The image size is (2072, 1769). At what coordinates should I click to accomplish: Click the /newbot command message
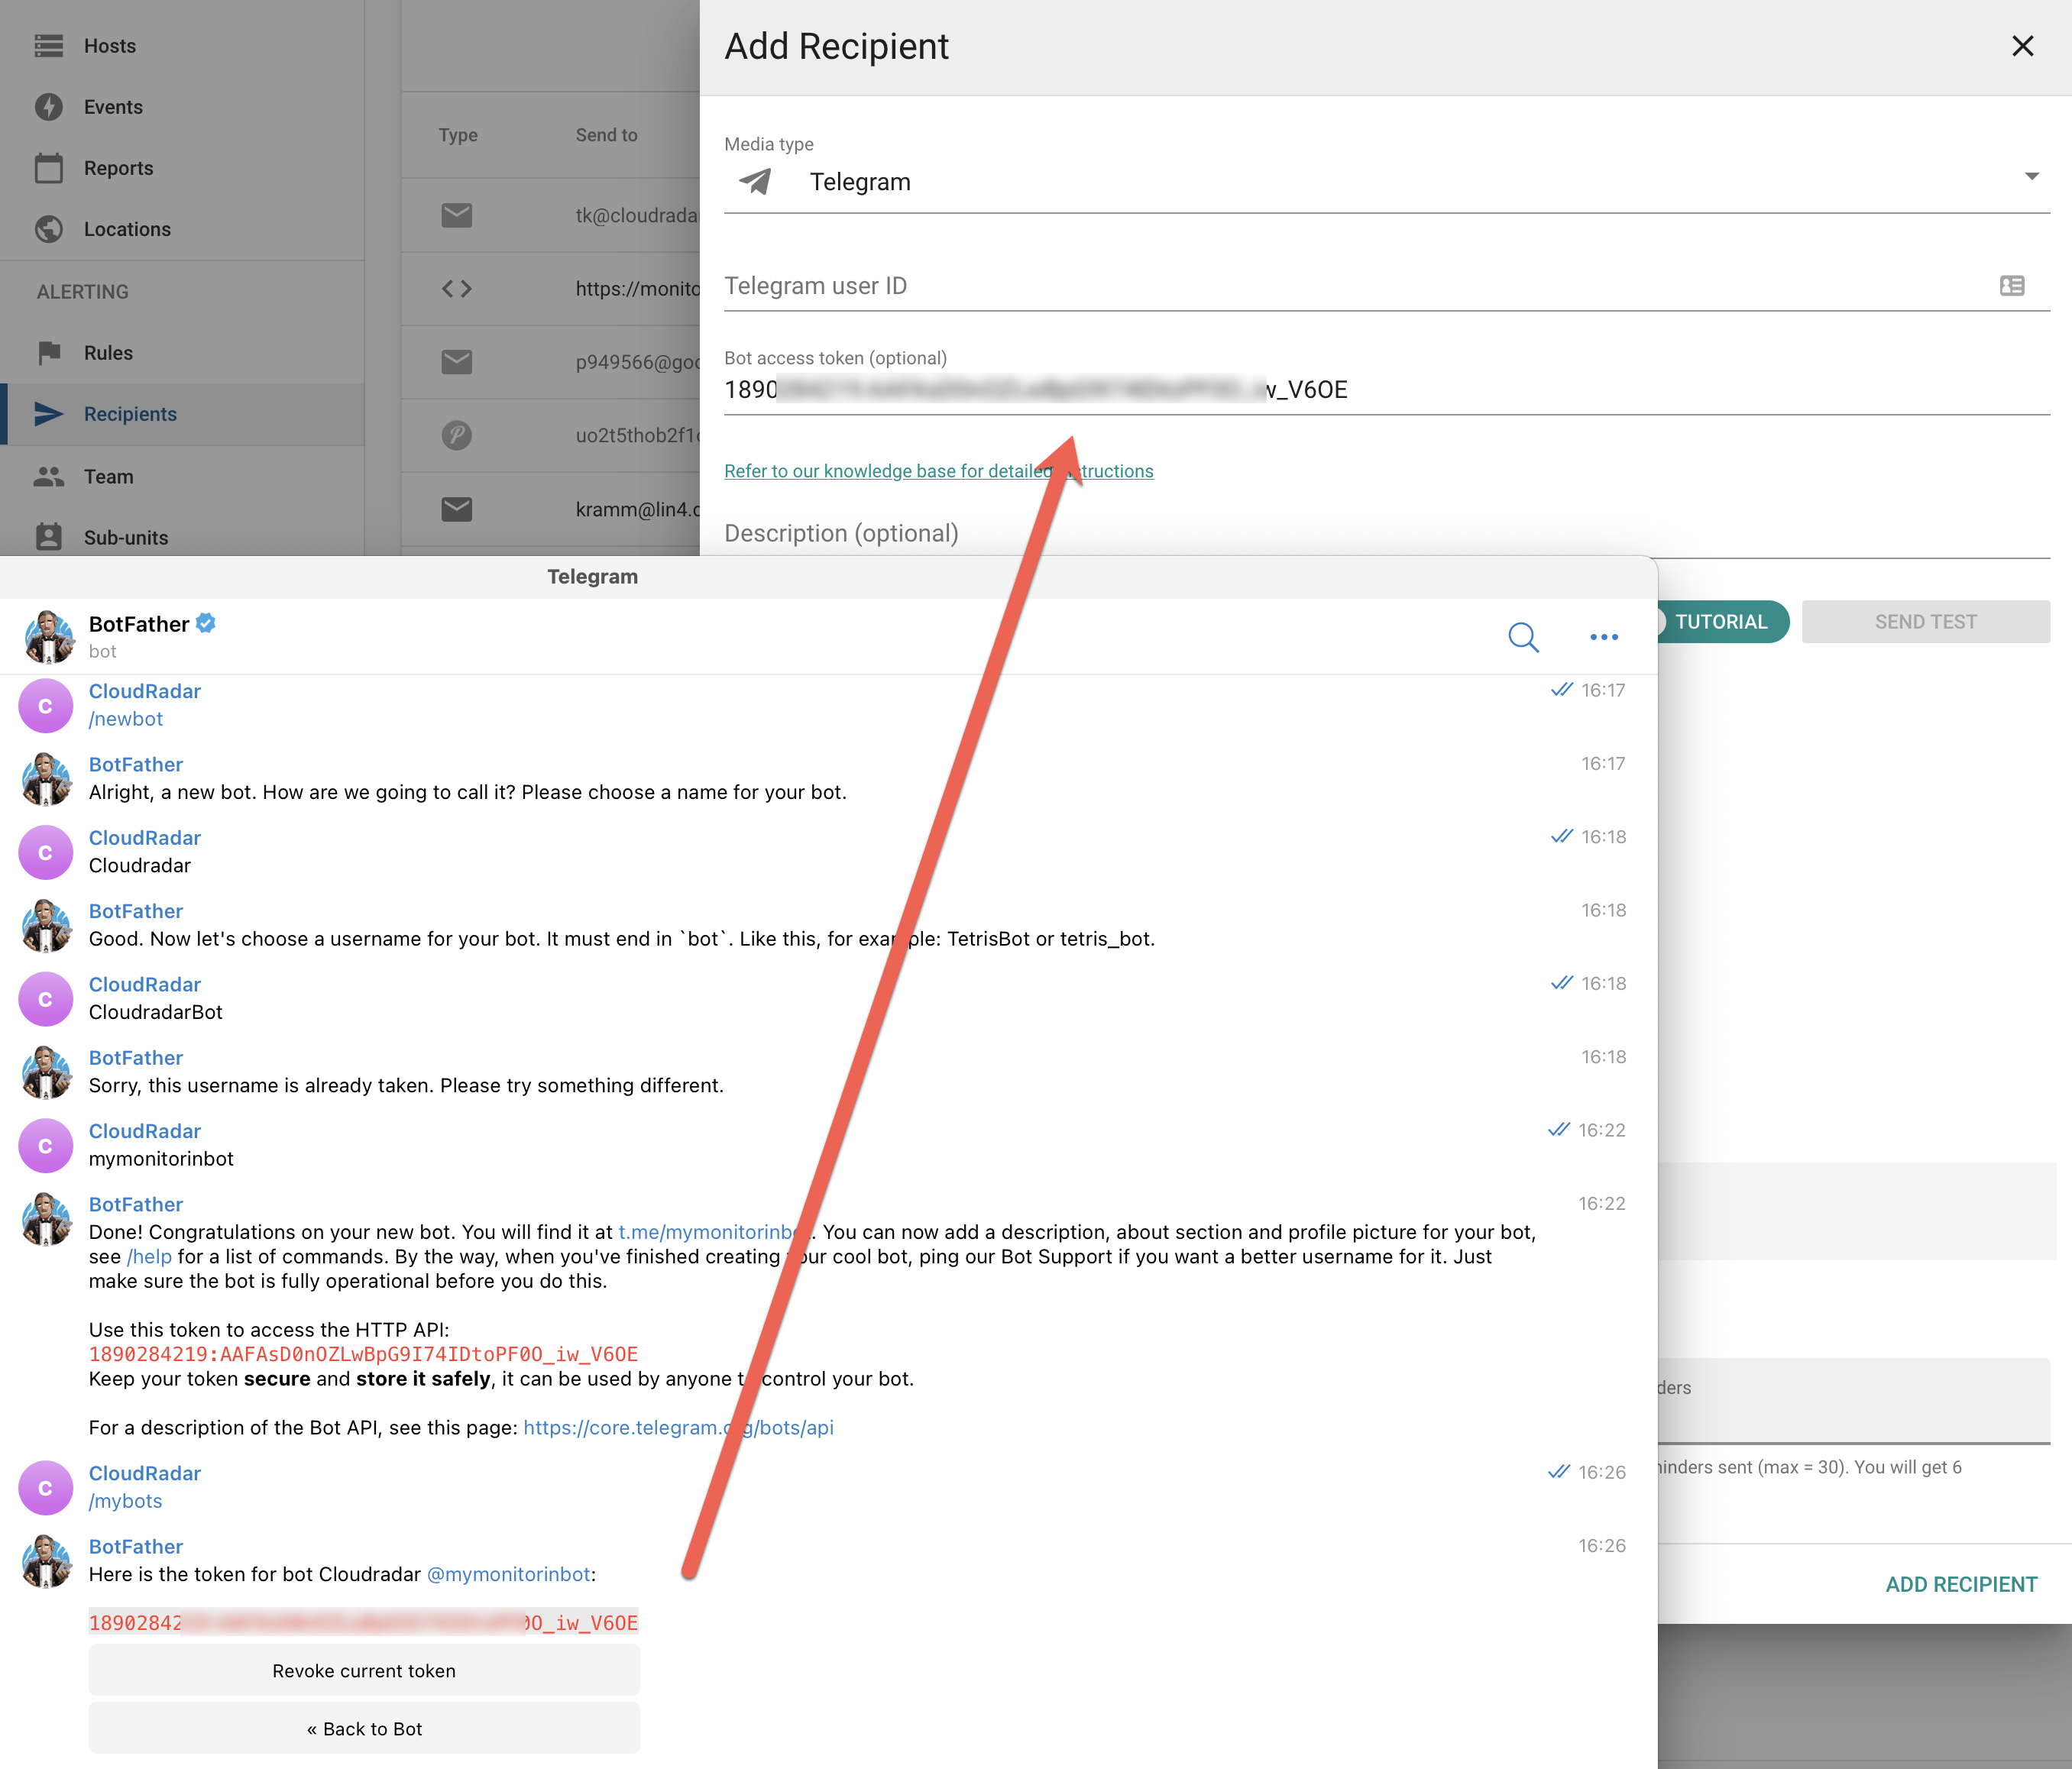(125, 719)
